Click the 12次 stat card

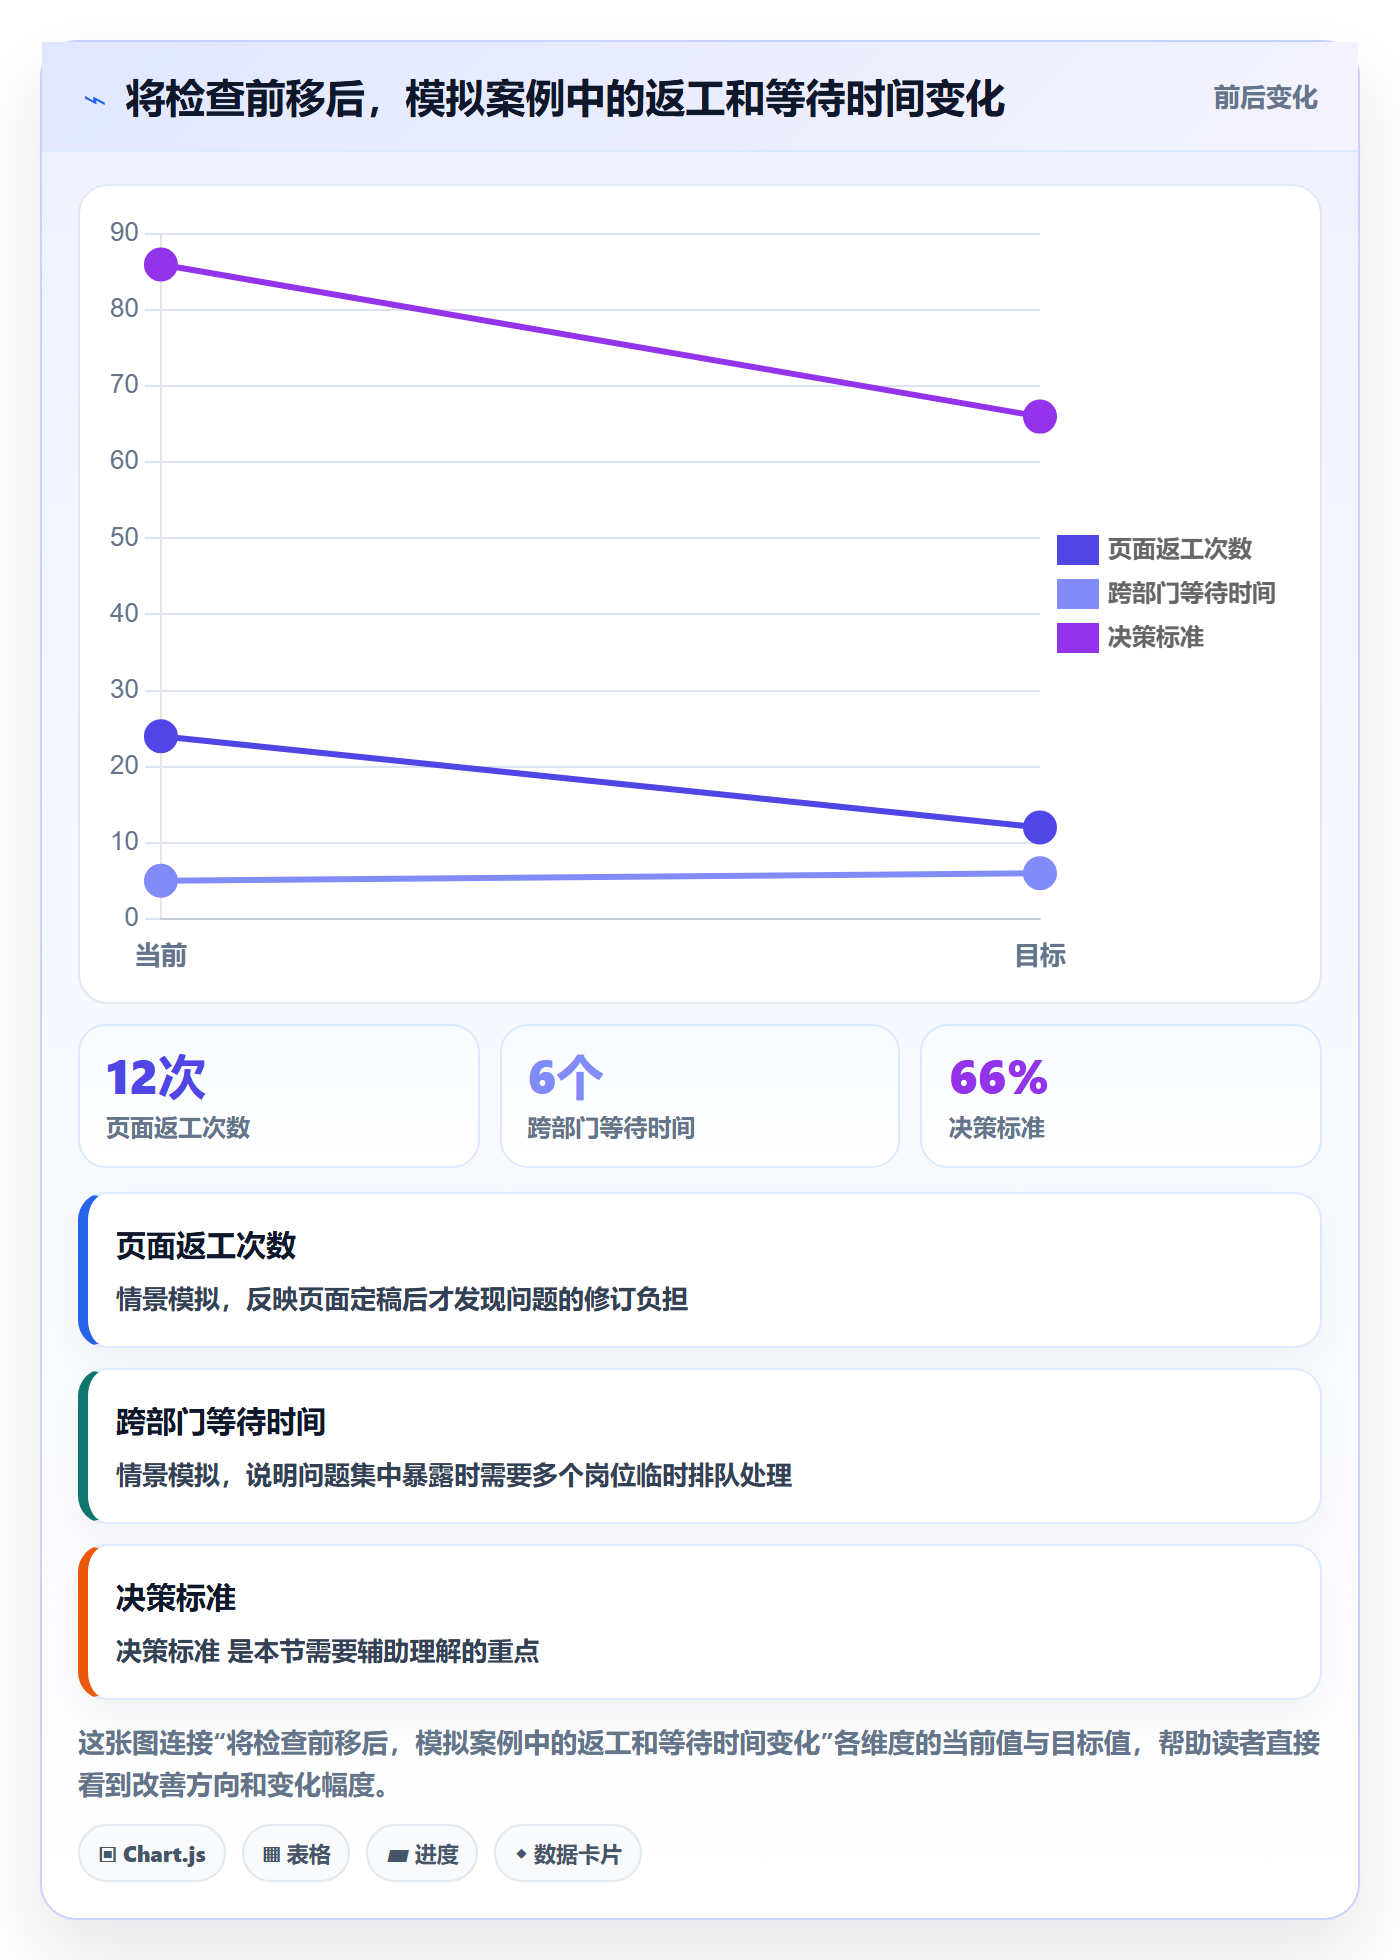click(x=279, y=1096)
